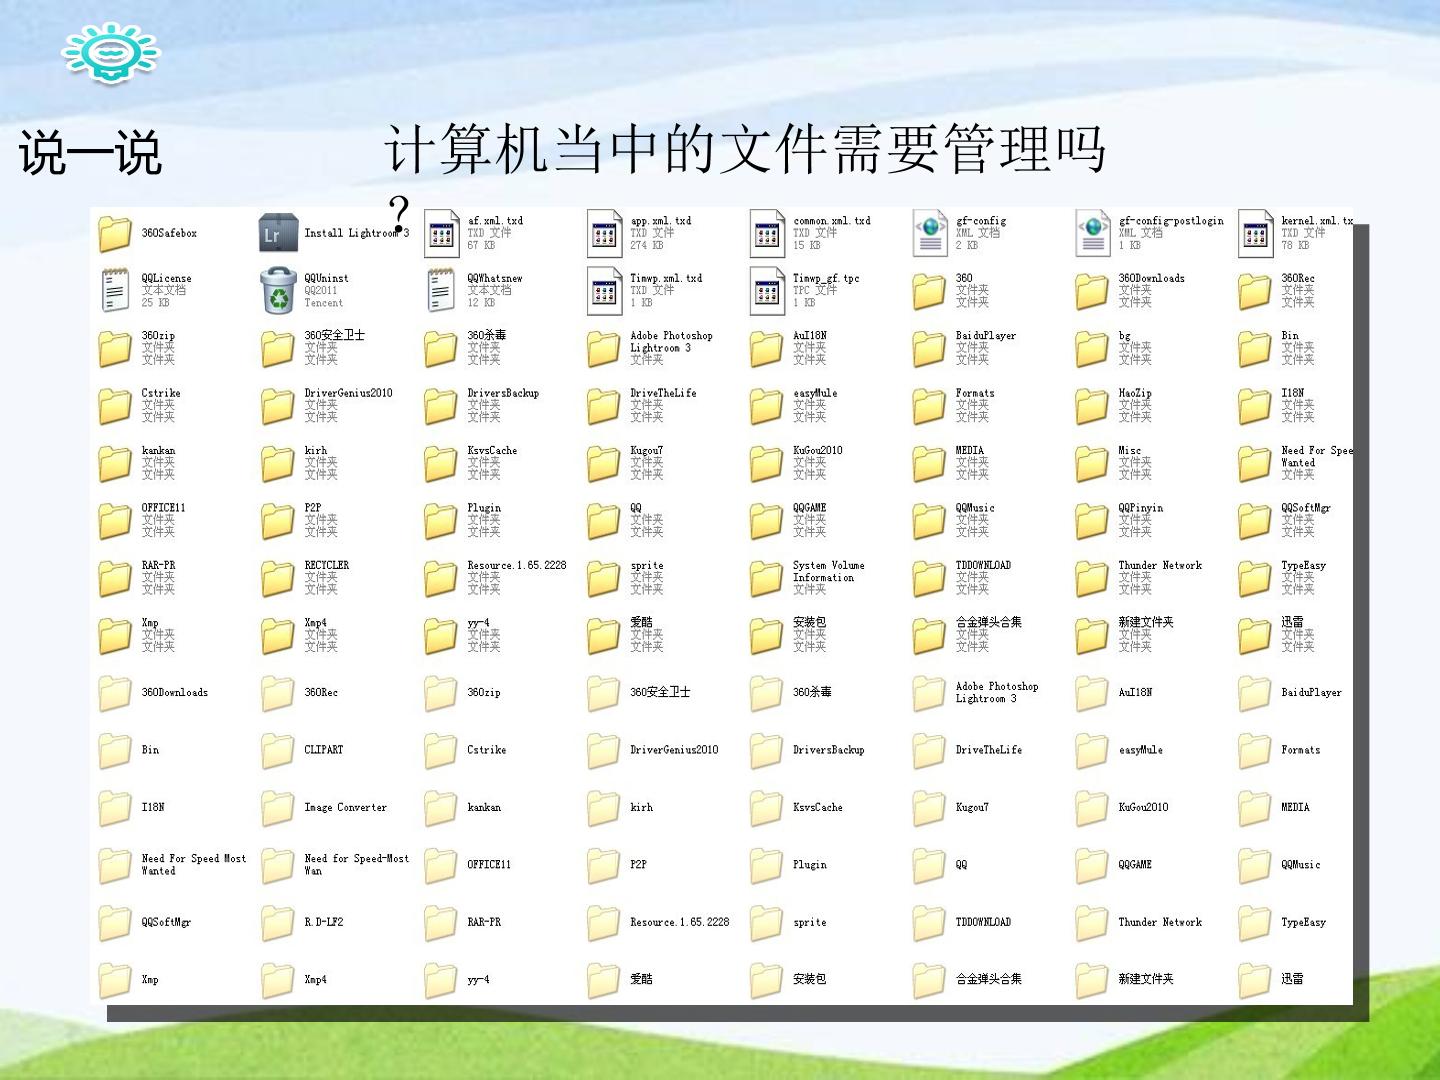The height and width of the screenshot is (1080, 1440).
Task: Select the Thunder Network folder labeled 文件夹
Action: tap(1092, 578)
